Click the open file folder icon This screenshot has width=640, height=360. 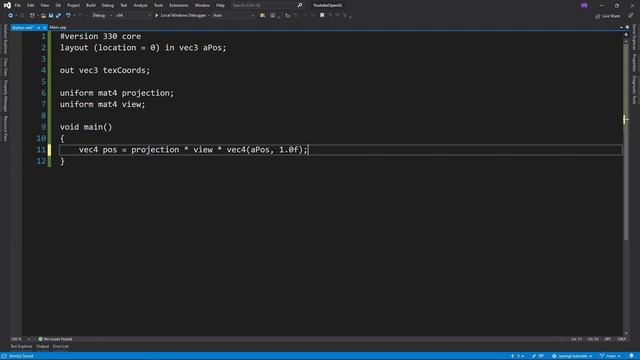click(x=43, y=16)
